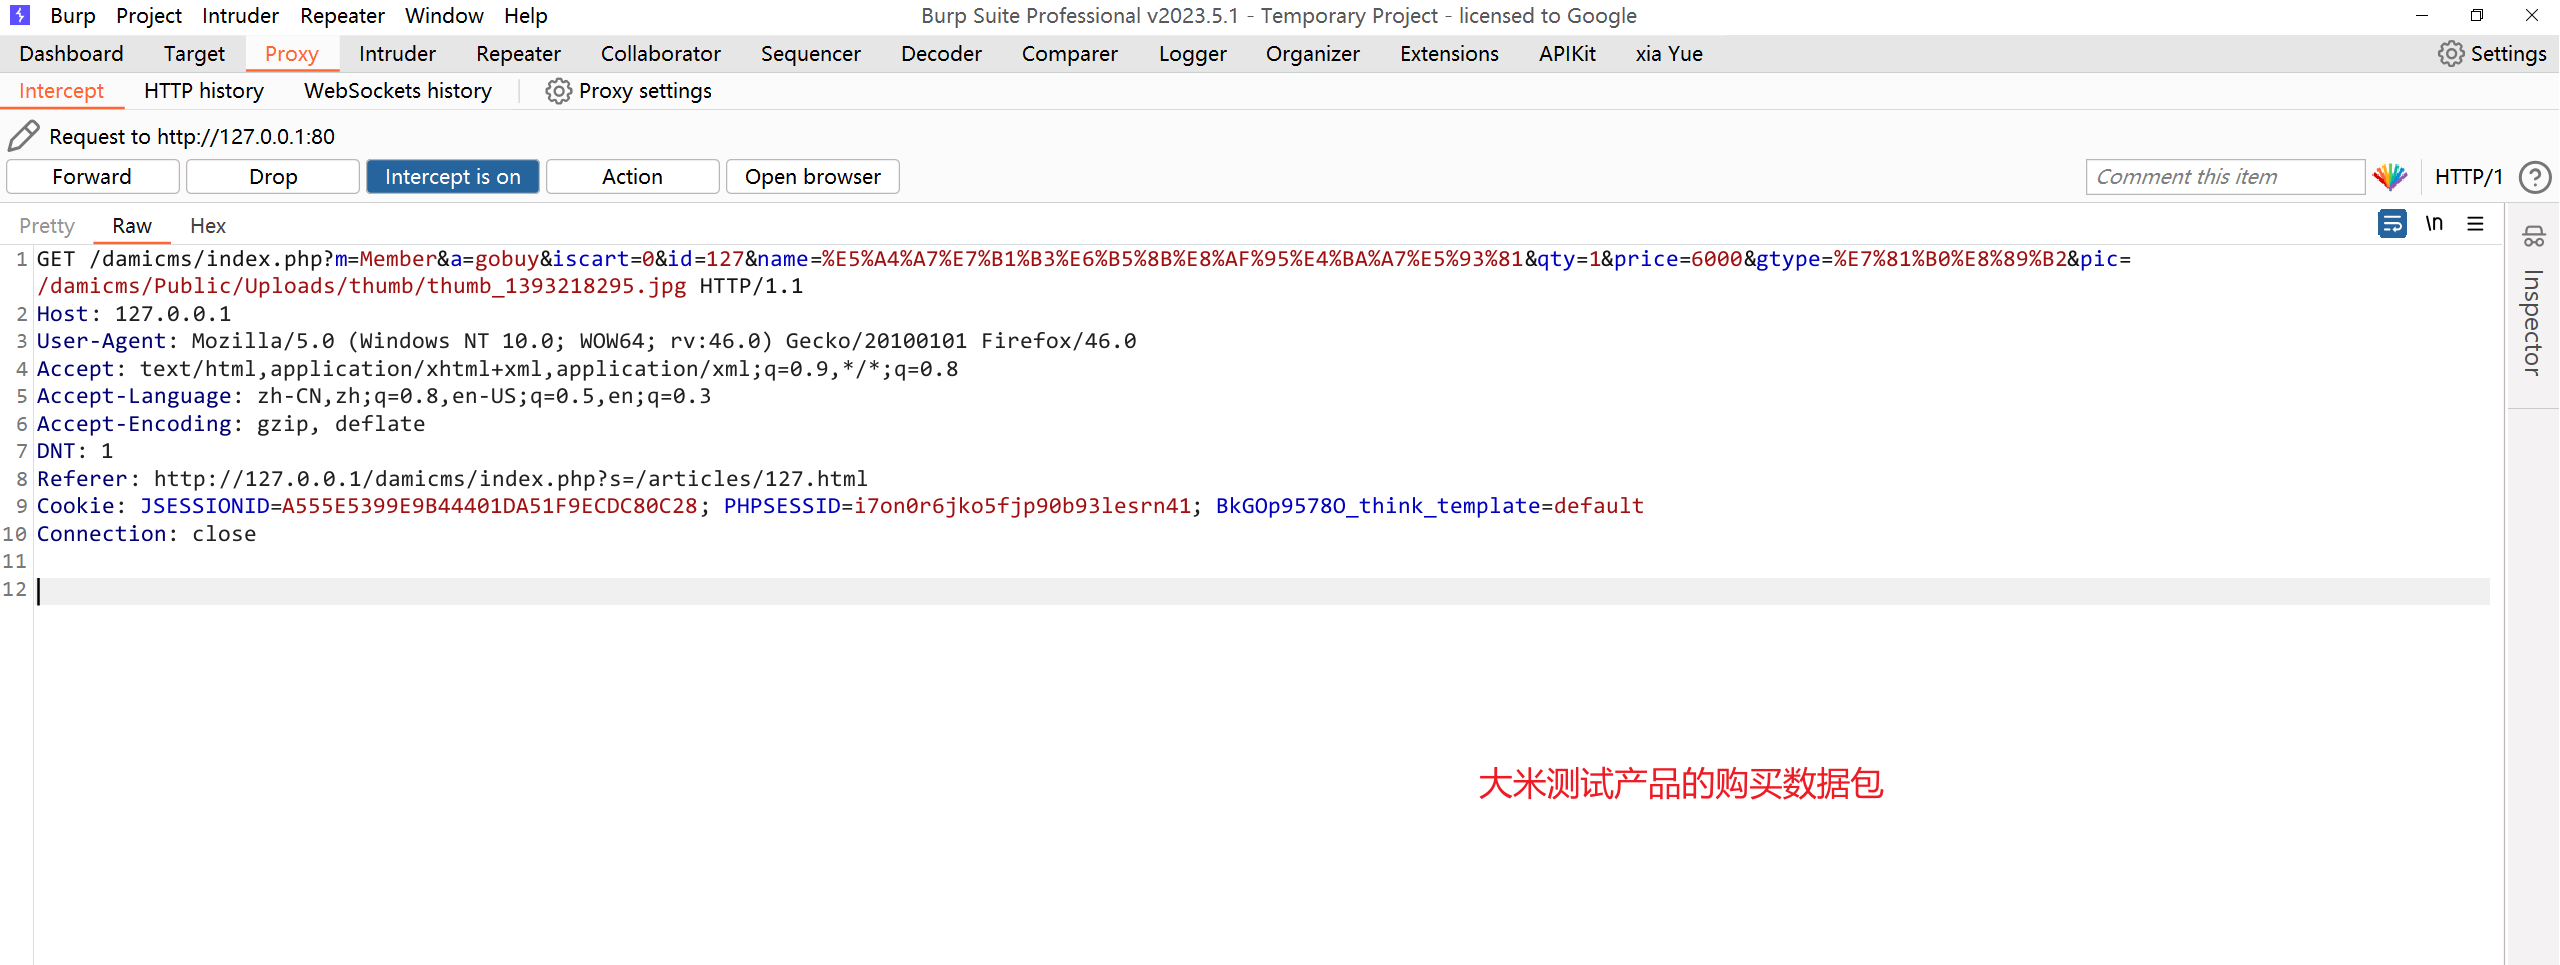Close the Burp Suite window

click(x=2532, y=16)
